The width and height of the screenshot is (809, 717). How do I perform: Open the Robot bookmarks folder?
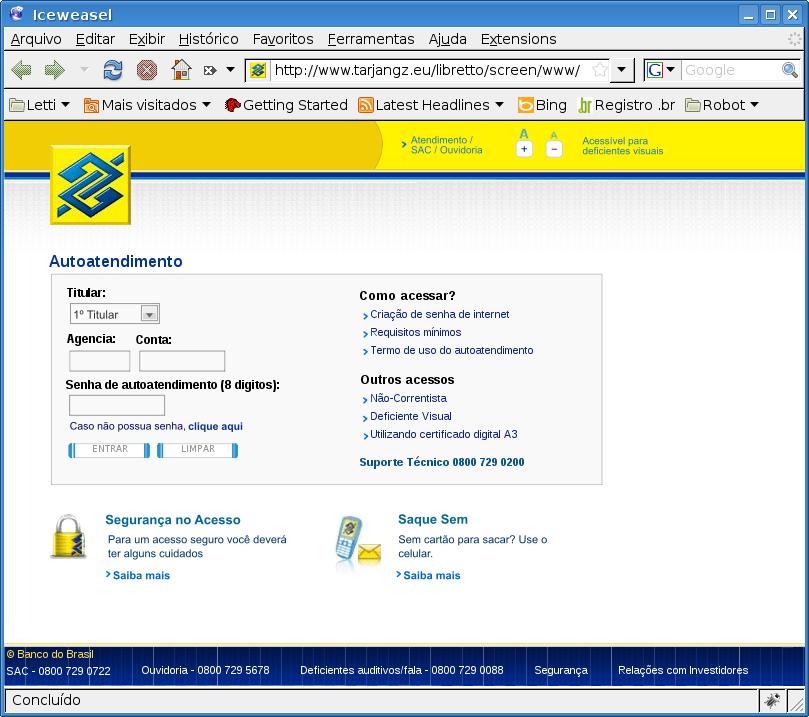(722, 105)
